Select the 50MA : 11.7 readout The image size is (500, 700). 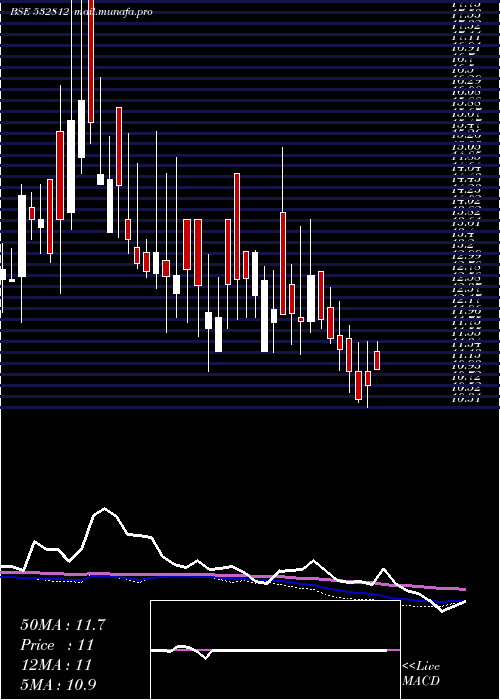(63, 625)
